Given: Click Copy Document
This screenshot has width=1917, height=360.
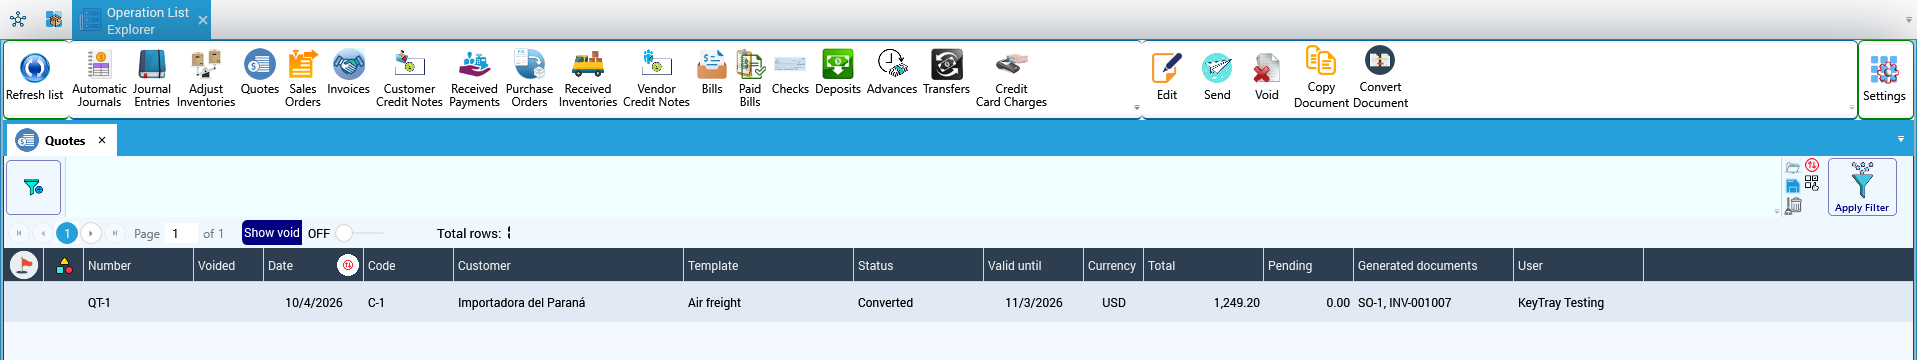Looking at the screenshot, I should (x=1321, y=76).
